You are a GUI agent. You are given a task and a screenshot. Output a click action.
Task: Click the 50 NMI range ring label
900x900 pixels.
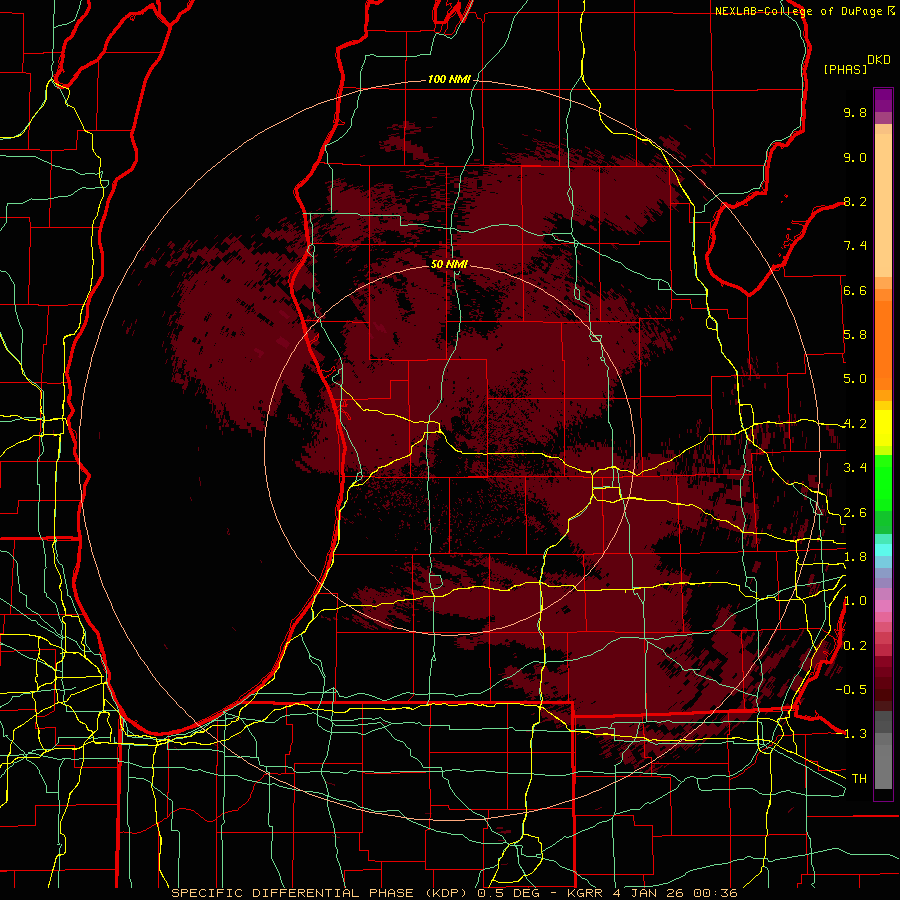click(449, 264)
